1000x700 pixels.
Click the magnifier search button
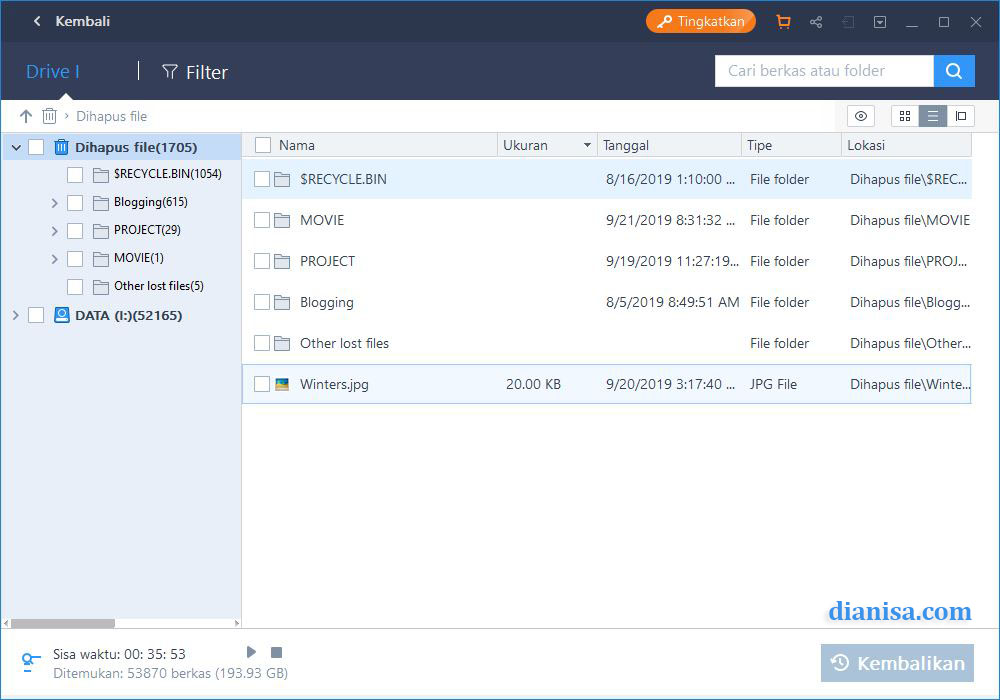click(x=954, y=71)
